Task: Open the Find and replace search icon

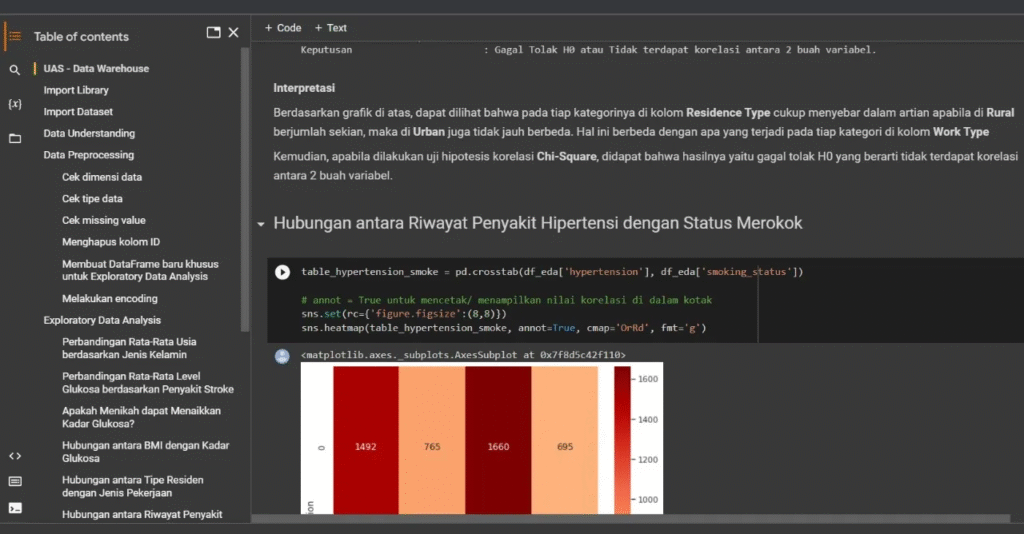Action: pyautogui.click(x=14, y=70)
